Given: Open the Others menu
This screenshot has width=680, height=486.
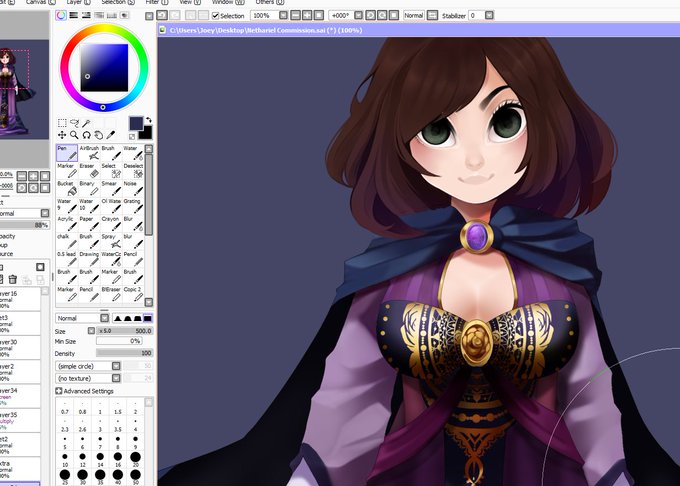Looking at the screenshot, I should tap(270, 2).
